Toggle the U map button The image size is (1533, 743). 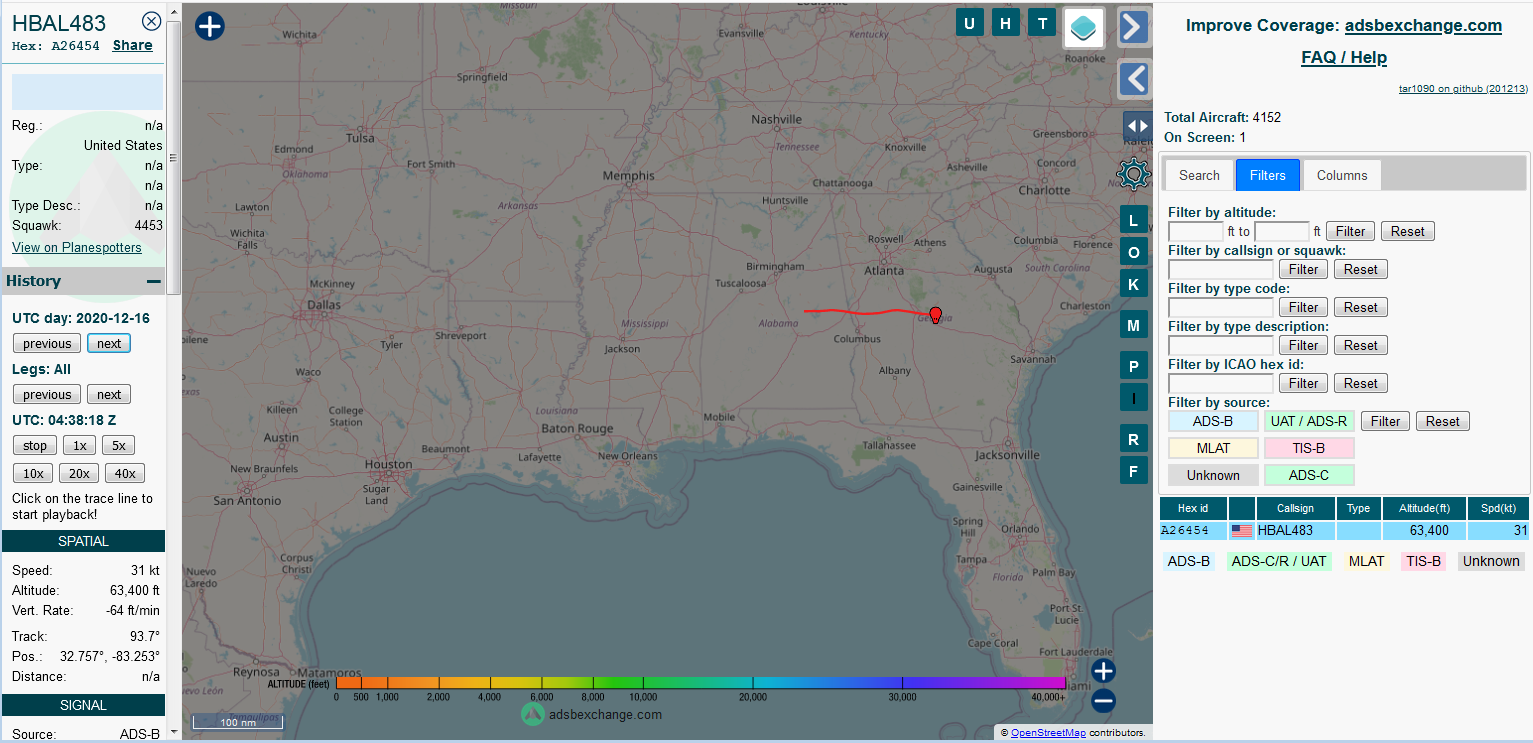(969, 24)
